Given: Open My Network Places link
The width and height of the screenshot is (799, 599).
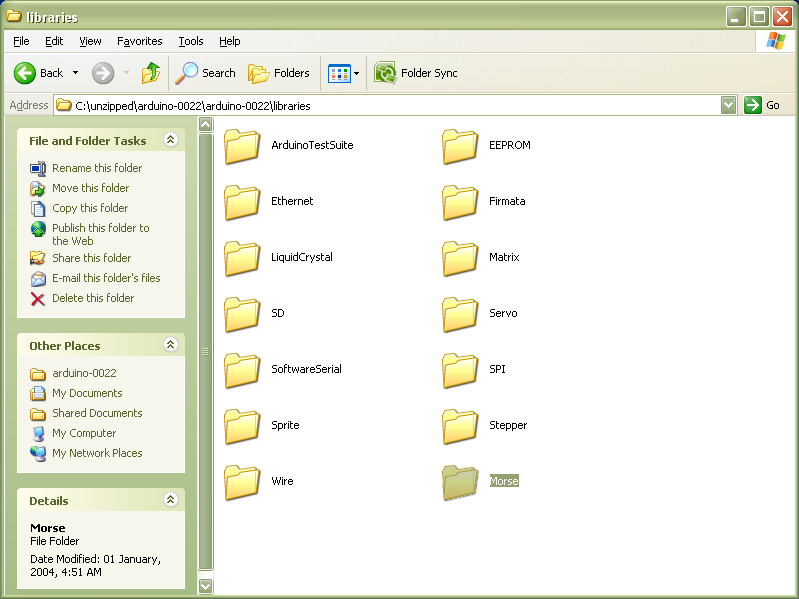Looking at the screenshot, I should pyautogui.click(x=97, y=453).
